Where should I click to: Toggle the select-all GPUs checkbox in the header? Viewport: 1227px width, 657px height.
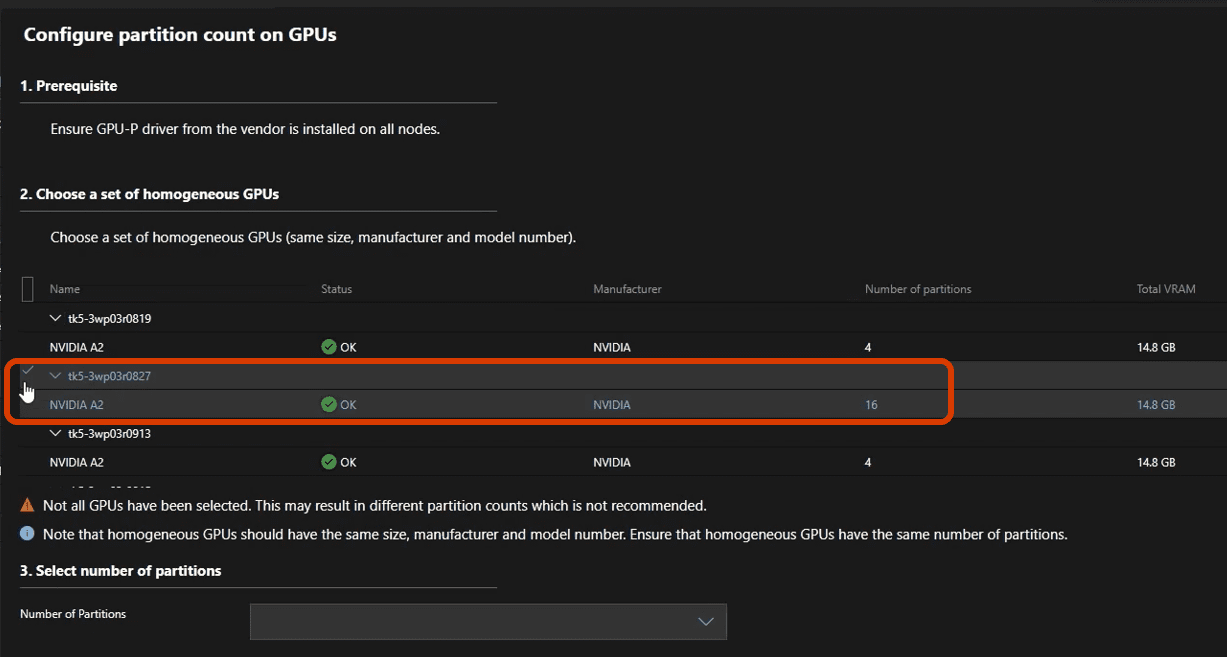click(26, 288)
